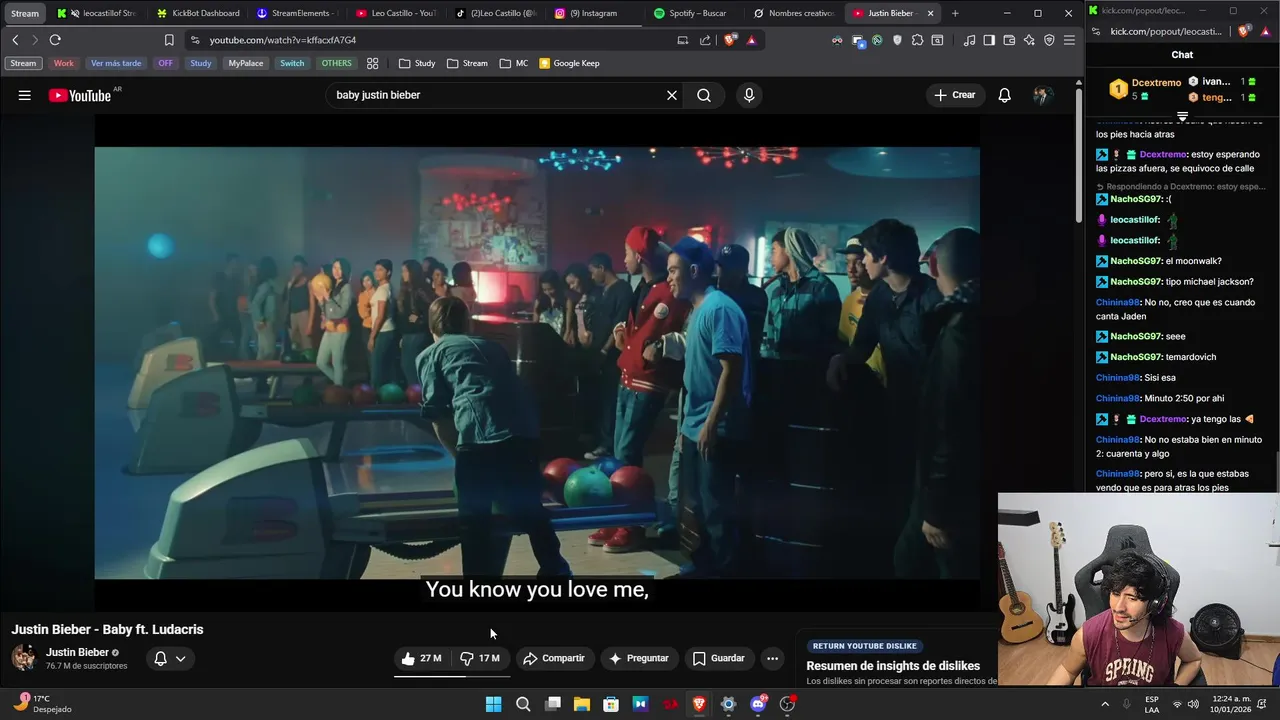
Task: Open the YouTube notifications bell
Action: 1004,95
